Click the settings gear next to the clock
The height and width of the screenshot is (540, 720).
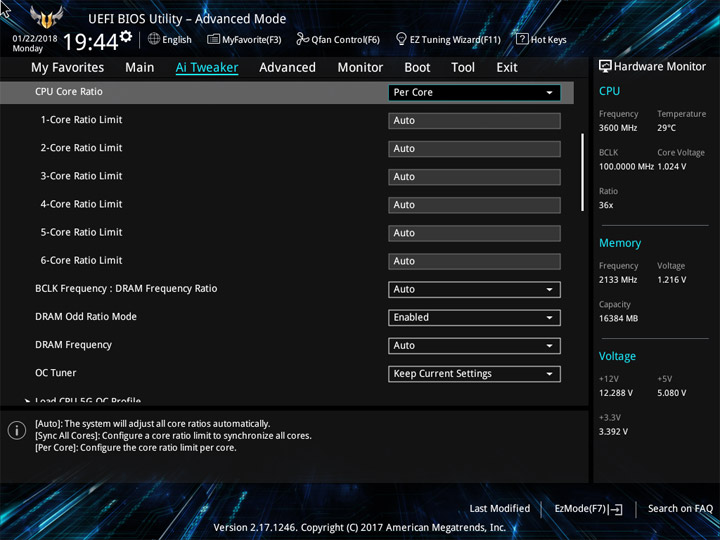pos(126,36)
